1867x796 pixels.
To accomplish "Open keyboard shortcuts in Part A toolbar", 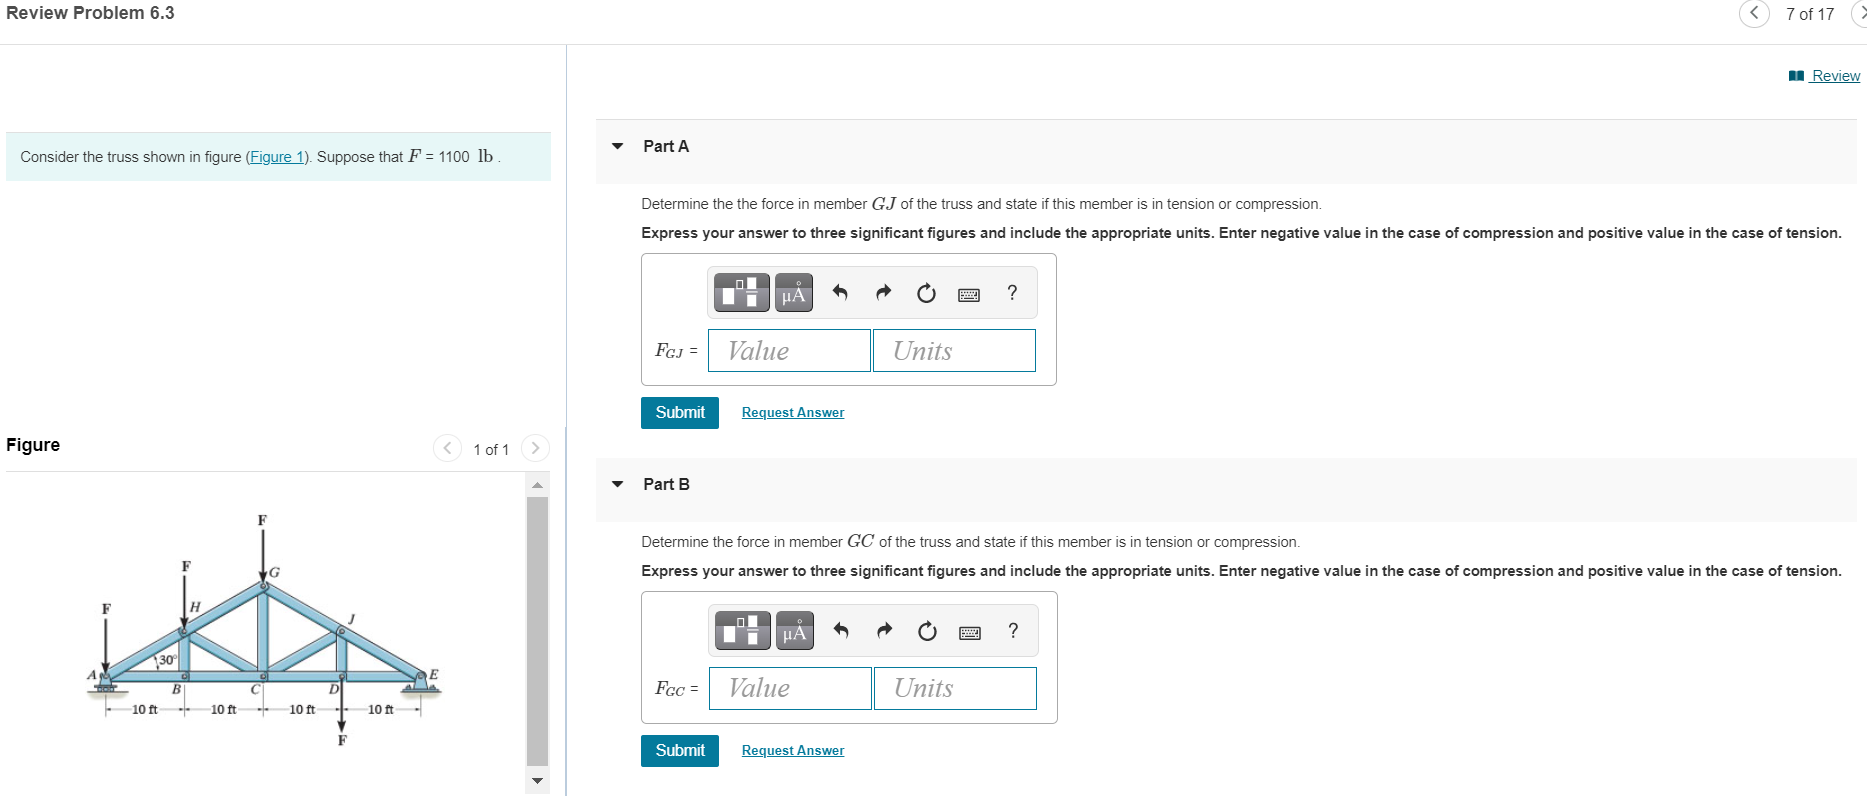I will [x=968, y=294].
